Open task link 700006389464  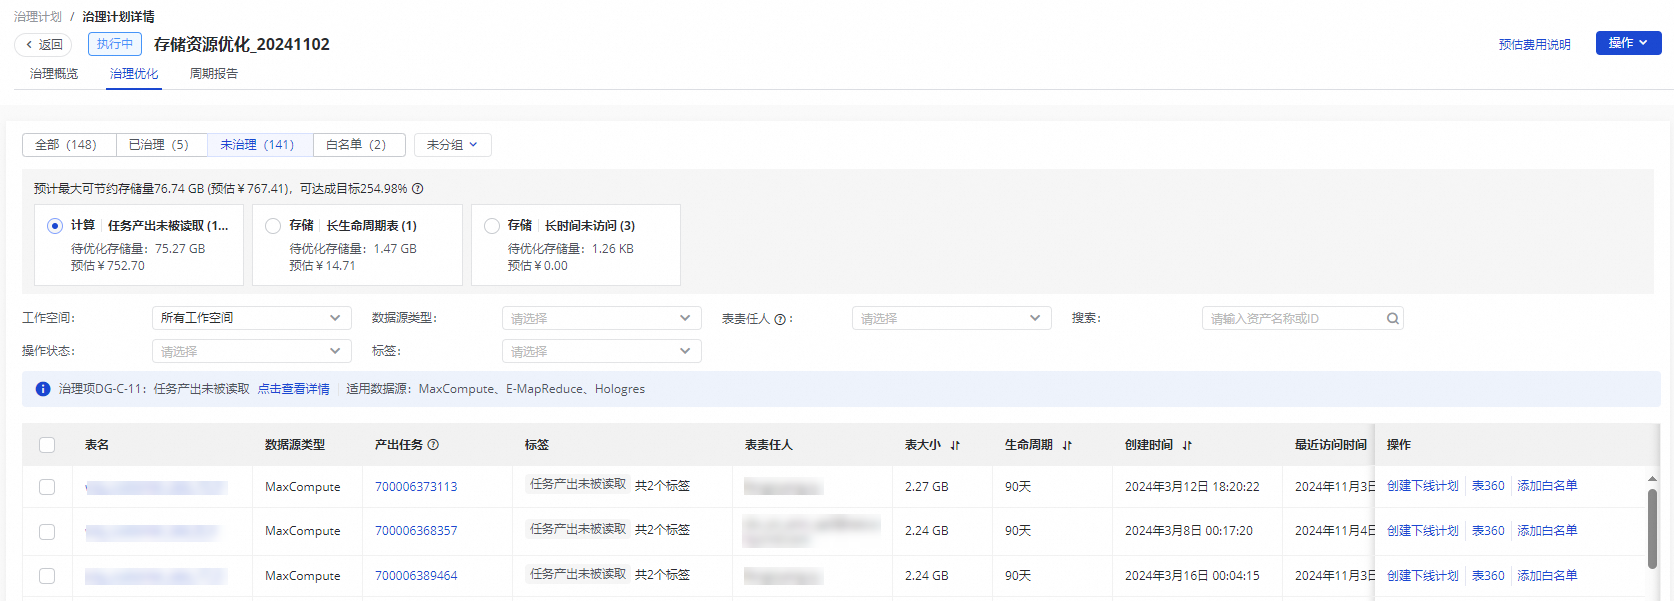point(416,576)
